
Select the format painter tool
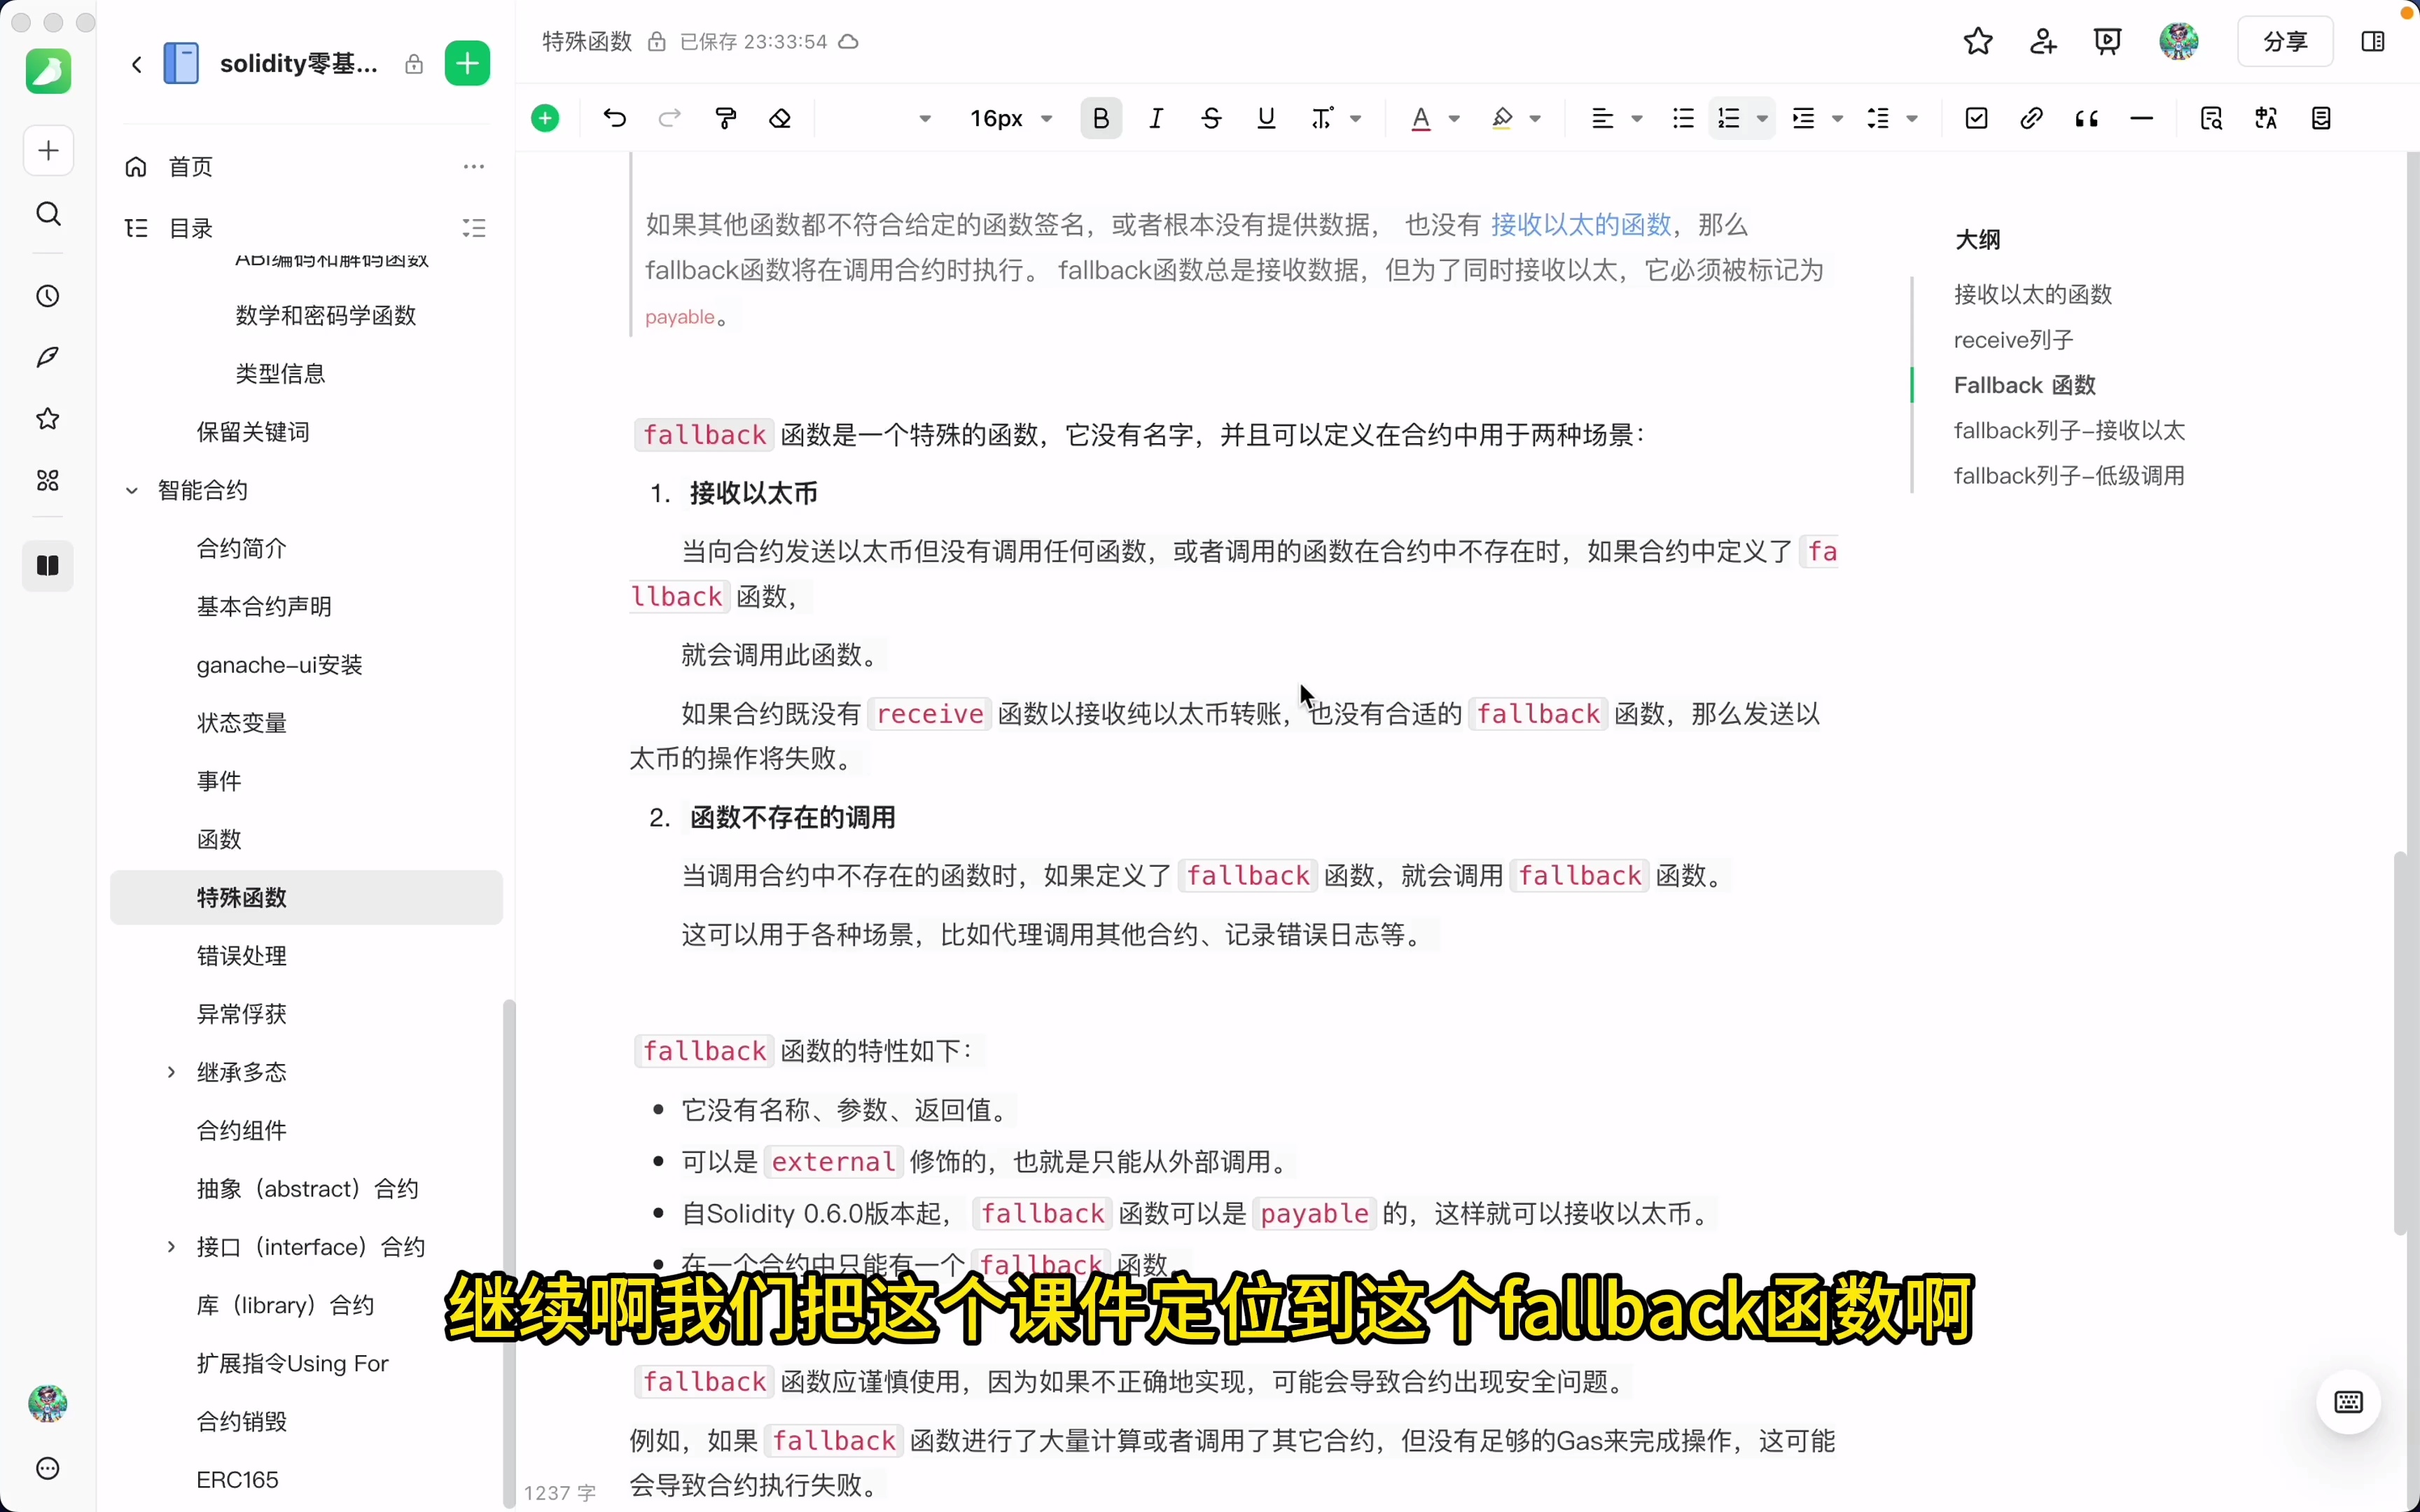[x=726, y=118]
